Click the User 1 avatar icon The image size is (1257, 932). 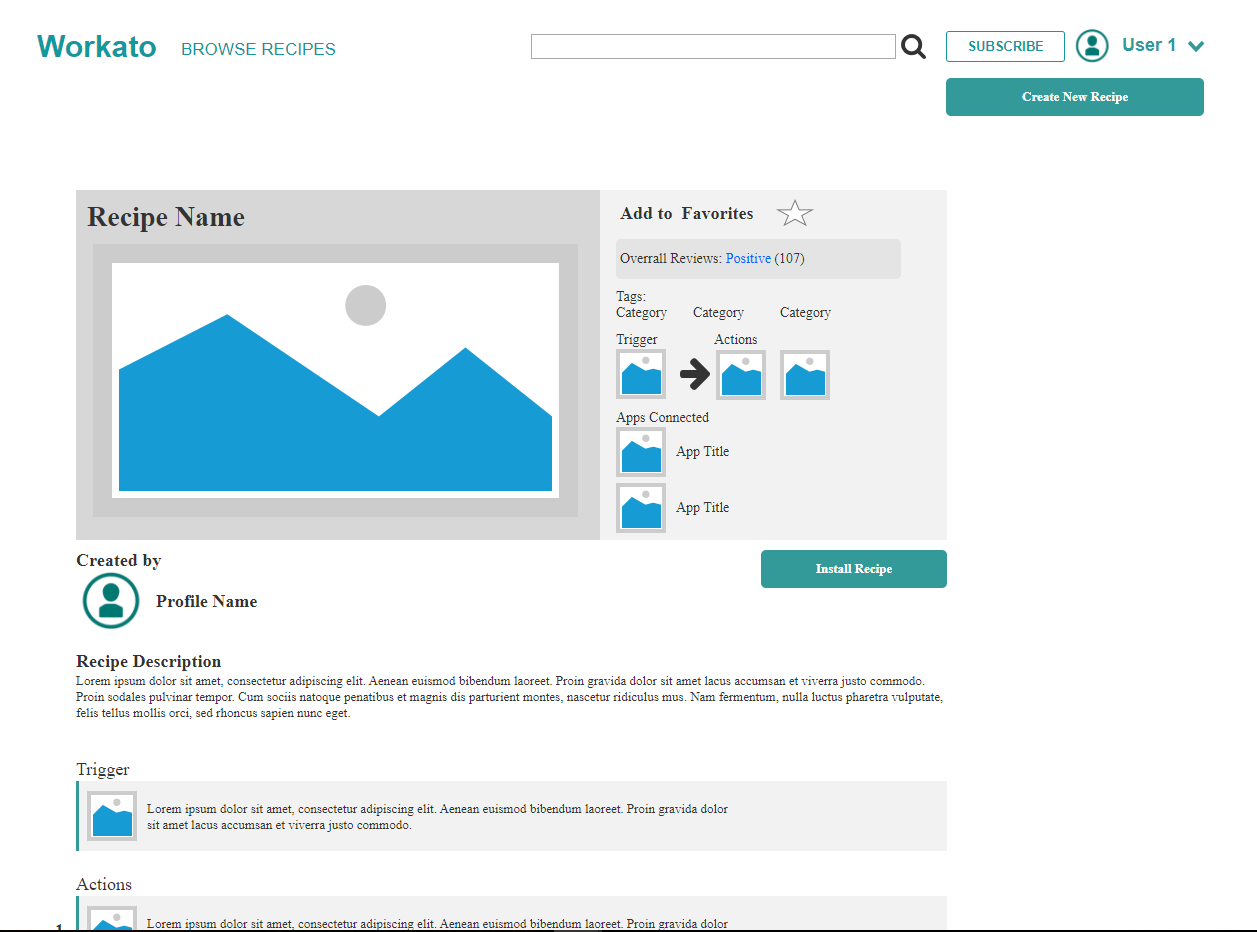(1092, 46)
